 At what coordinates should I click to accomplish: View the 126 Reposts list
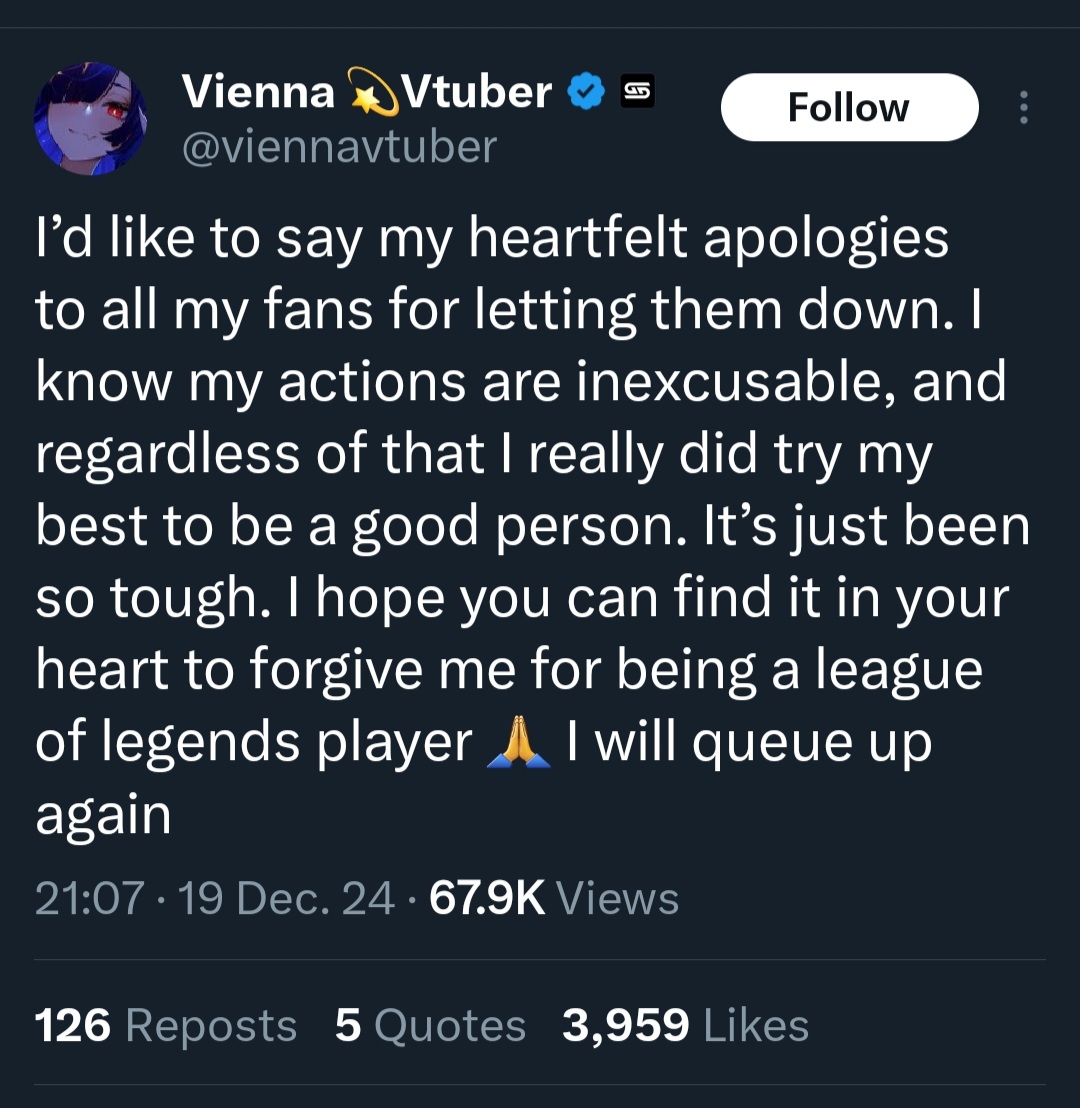point(165,1025)
